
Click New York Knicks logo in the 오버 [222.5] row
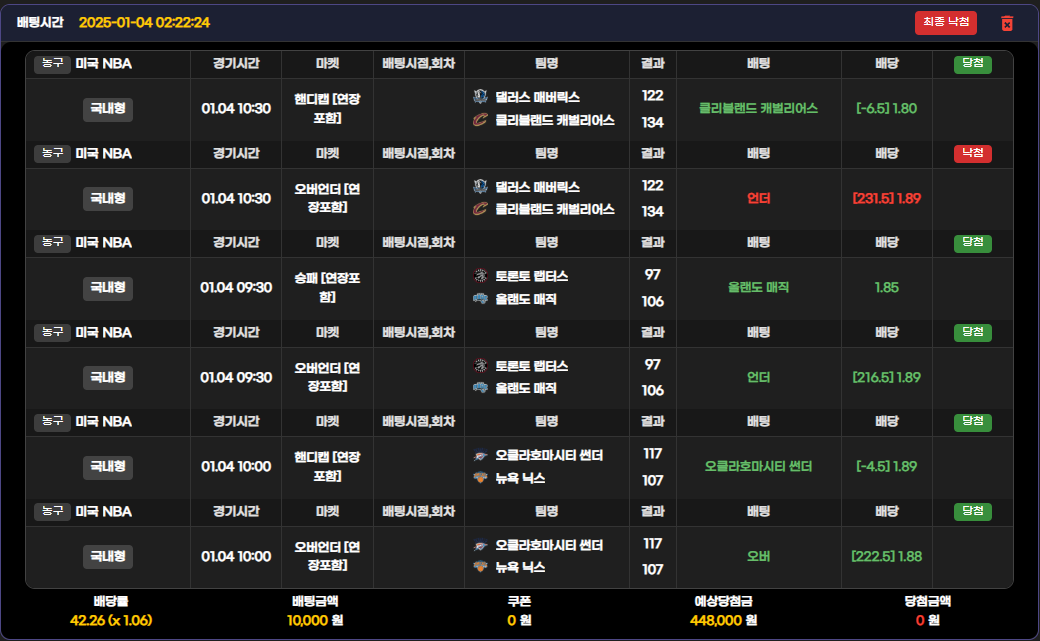pos(480,567)
